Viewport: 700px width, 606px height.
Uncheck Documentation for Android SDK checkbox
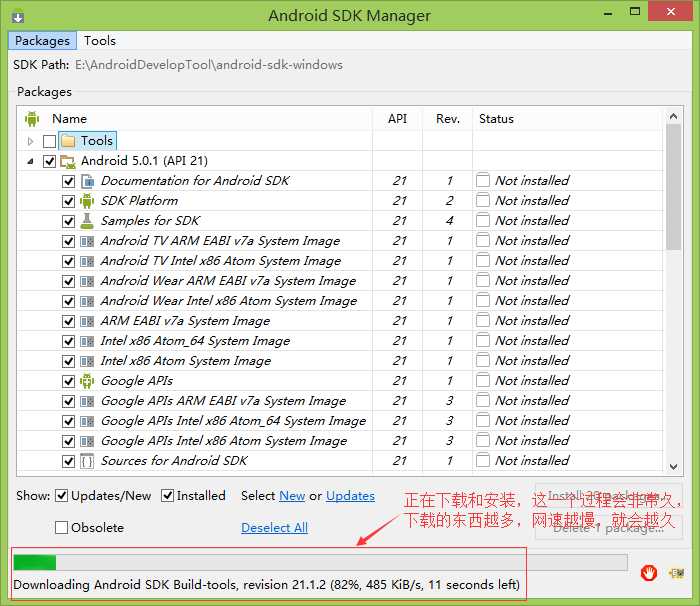click(68, 181)
